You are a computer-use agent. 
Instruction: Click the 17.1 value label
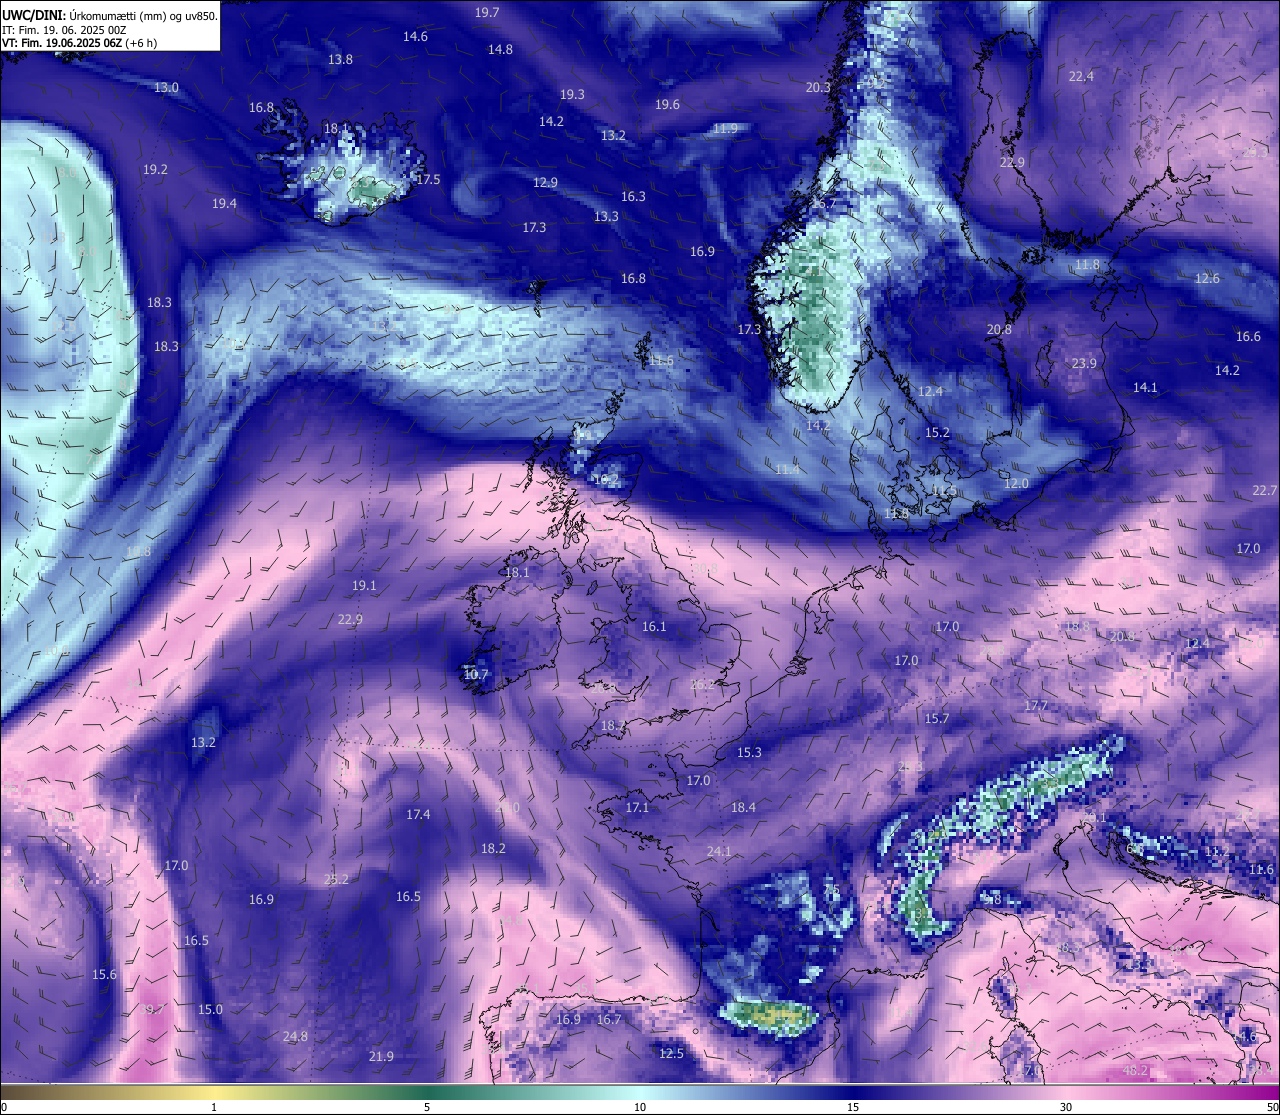637,807
